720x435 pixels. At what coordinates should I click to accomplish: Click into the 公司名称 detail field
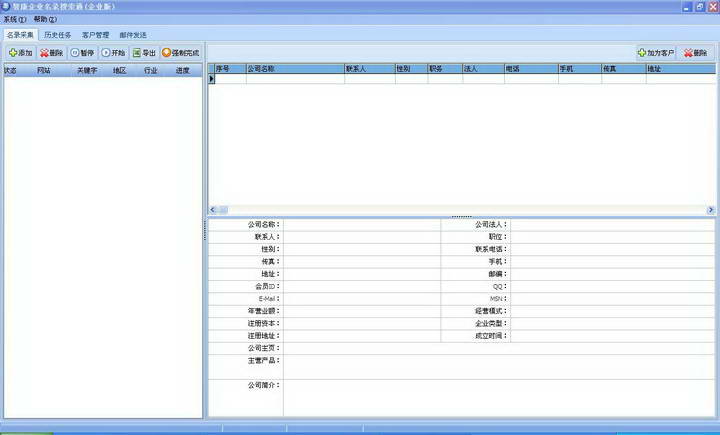click(x=362, y=225)
